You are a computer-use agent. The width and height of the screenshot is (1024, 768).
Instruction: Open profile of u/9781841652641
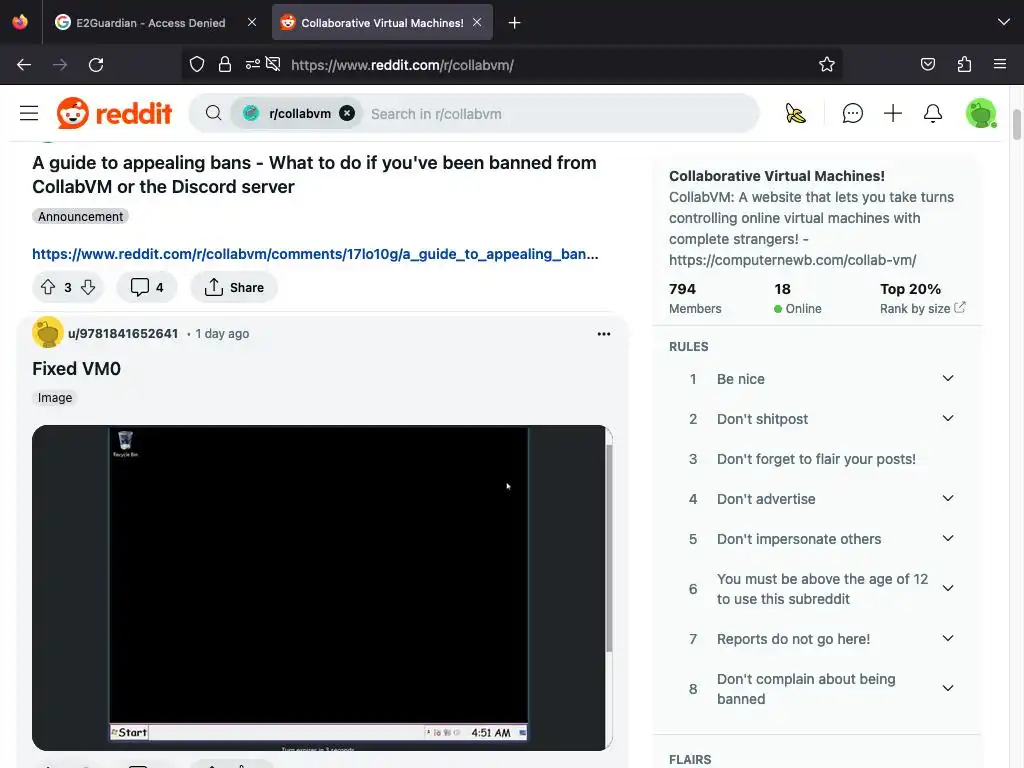[x=123, y=333]
